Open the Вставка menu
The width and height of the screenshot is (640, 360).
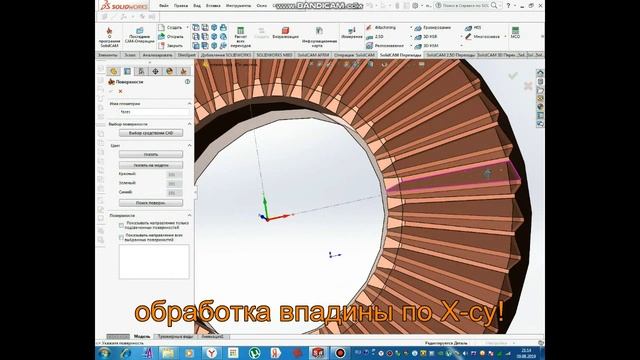click(x=213, y=6)
